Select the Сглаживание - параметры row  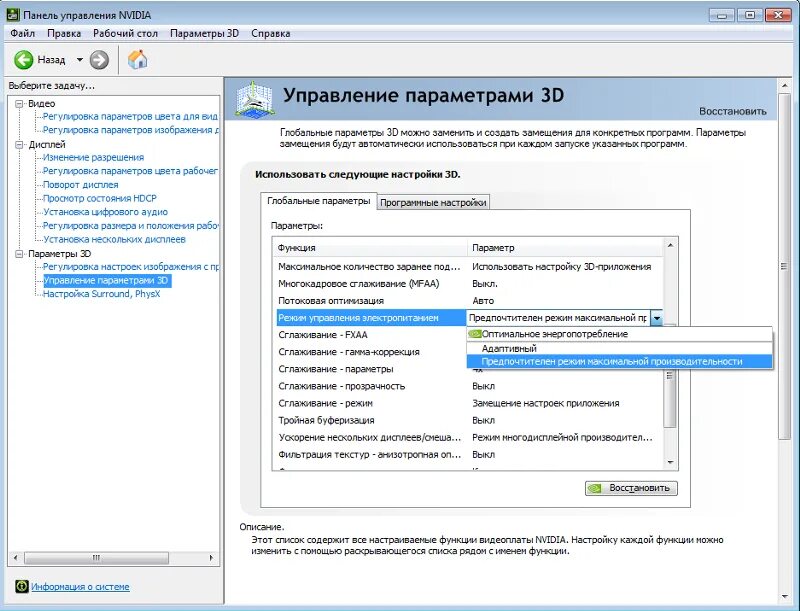coord(371,369)
